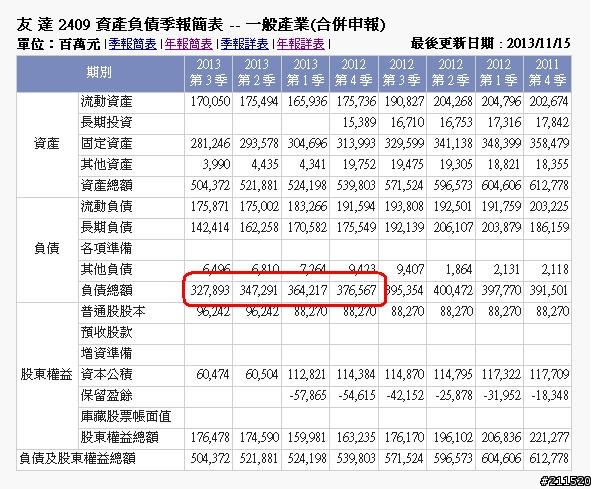
Task: Click the 保留盈餘 row label
Action: click(106, 395)
